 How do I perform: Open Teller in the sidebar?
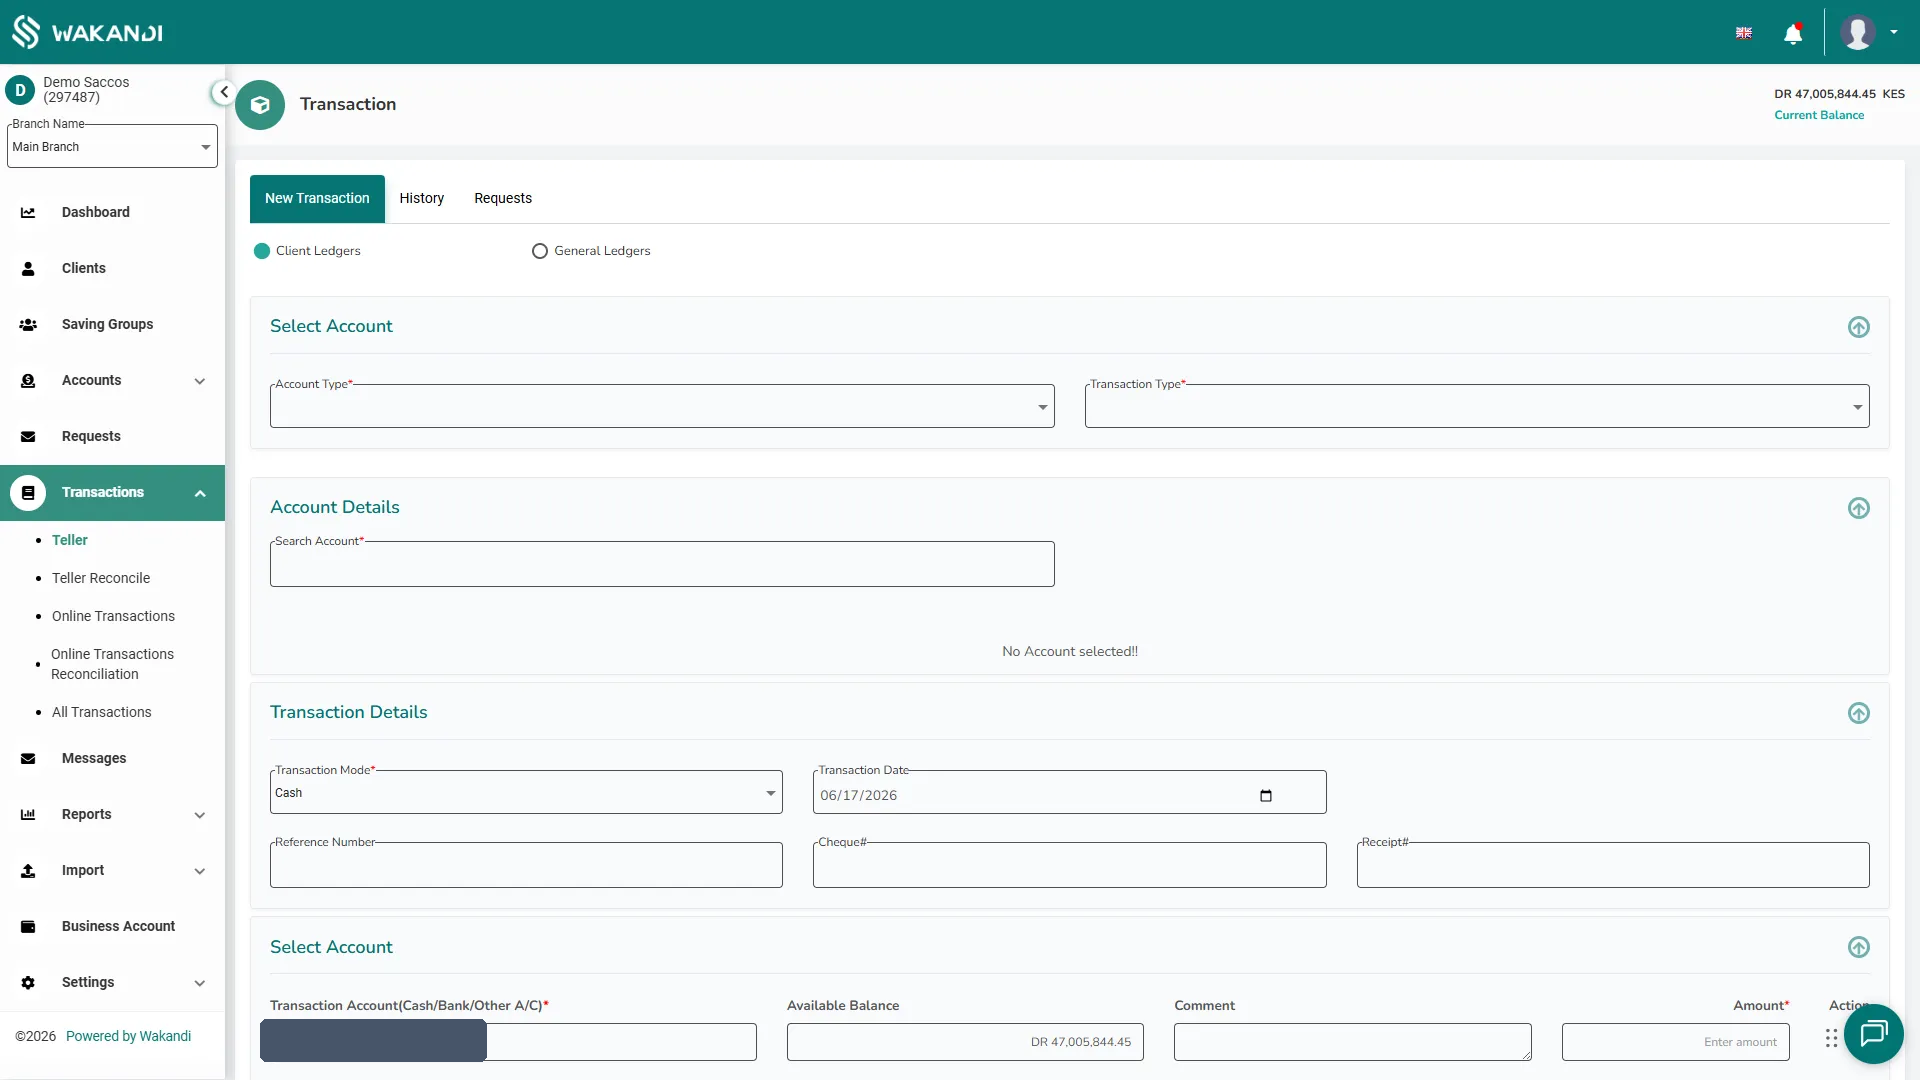coord(70,540)
